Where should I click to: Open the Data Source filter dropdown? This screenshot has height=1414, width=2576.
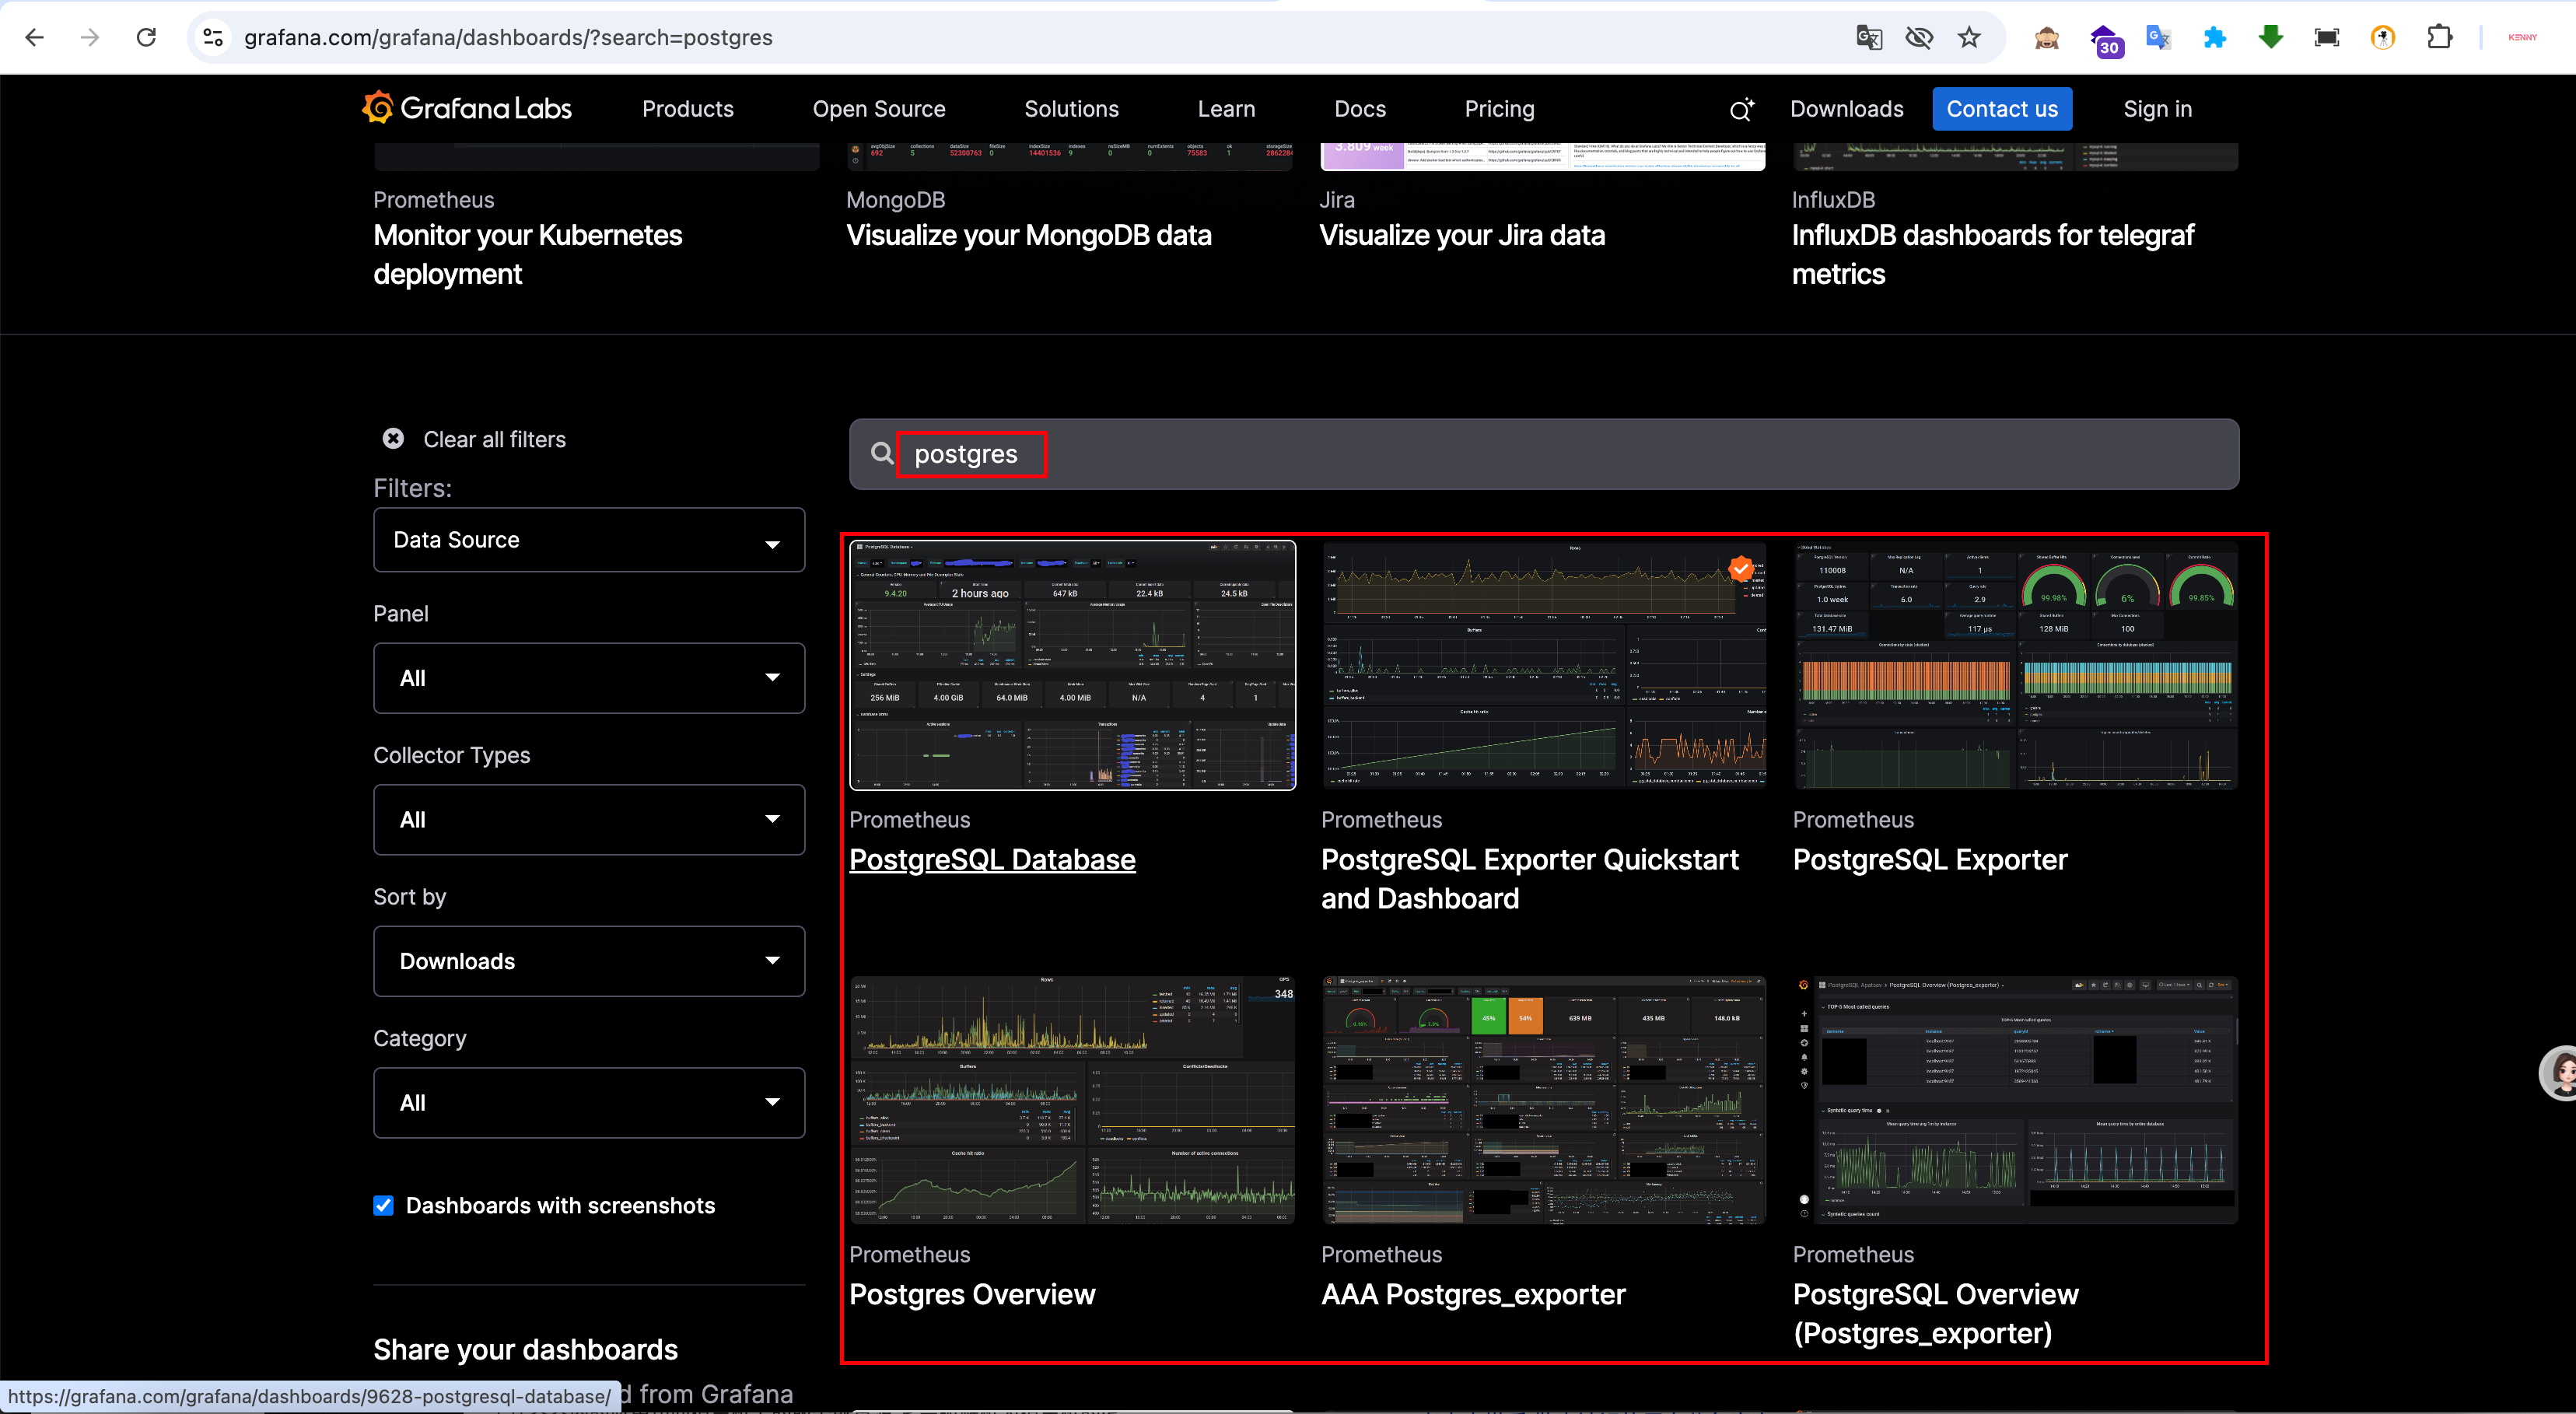click(589, 540)
